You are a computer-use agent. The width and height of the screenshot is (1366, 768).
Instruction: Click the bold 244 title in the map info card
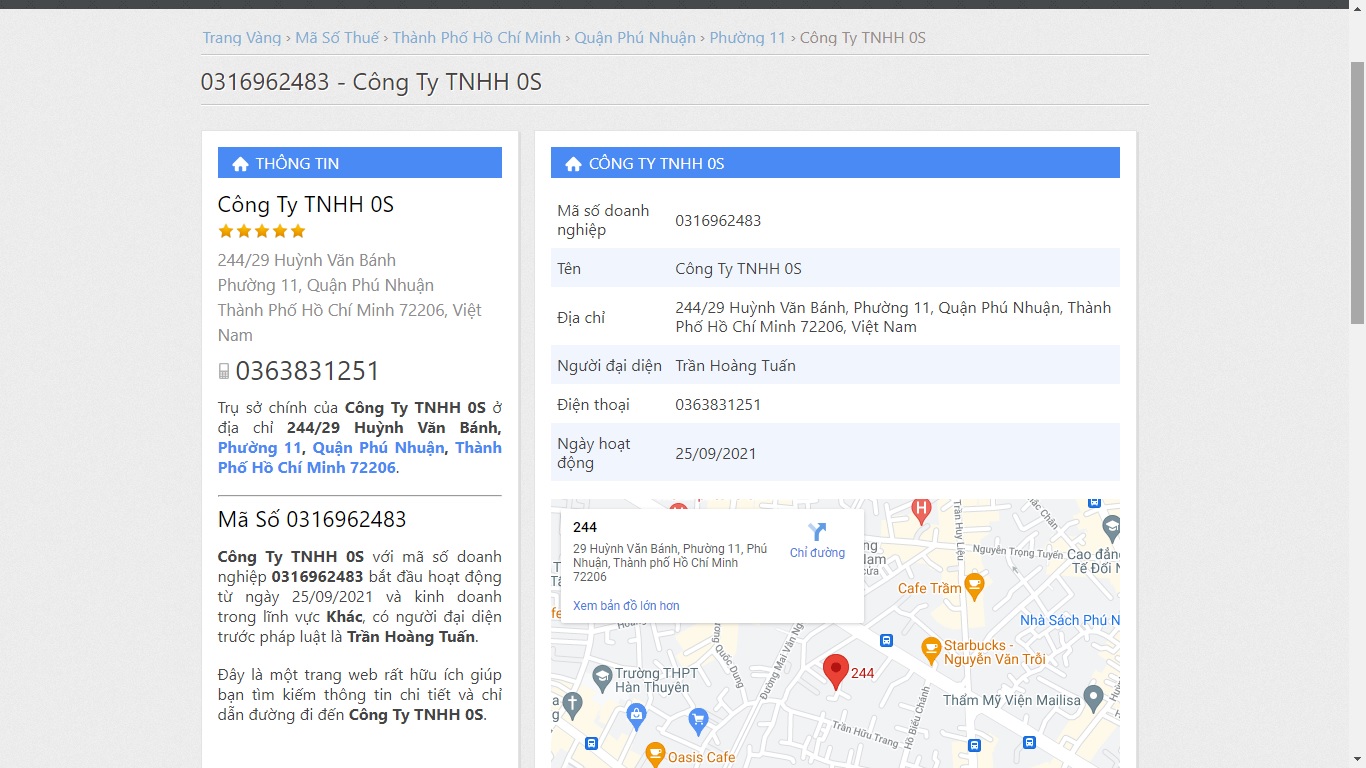pos(585,527)
